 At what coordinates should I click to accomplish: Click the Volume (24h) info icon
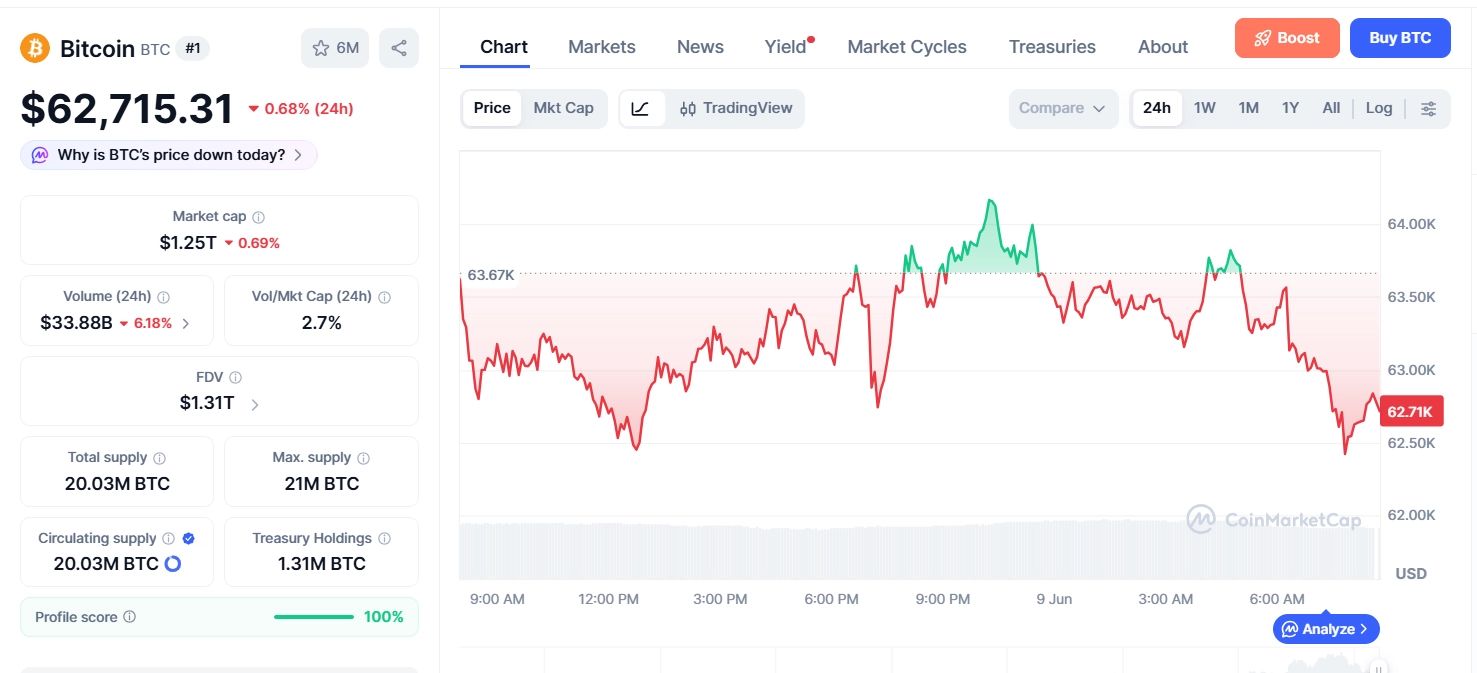tap(164, 297)
